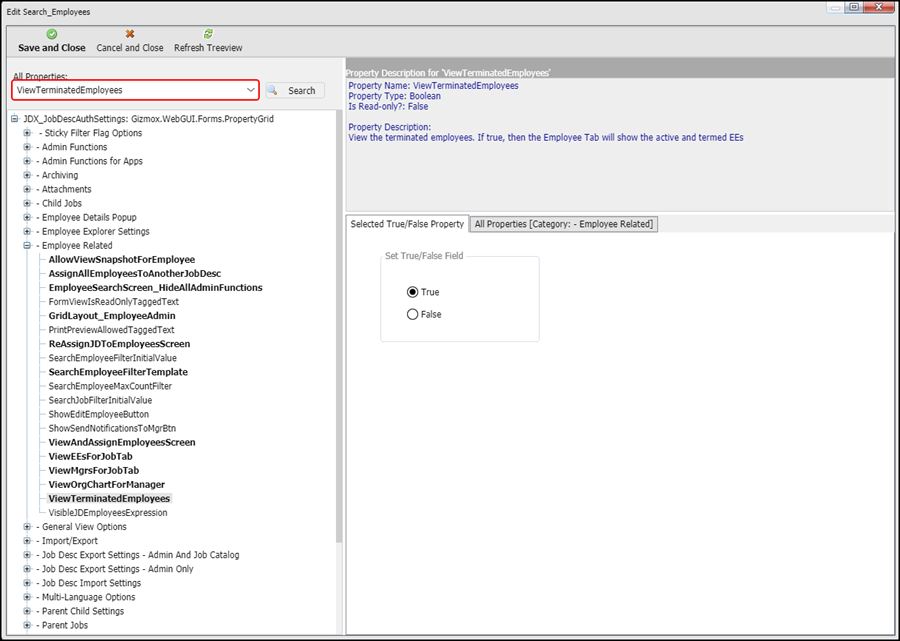900x641 pixels.
Task: Select ViewAndAssignEmployeesScreen property
Action: coord(122,442)
